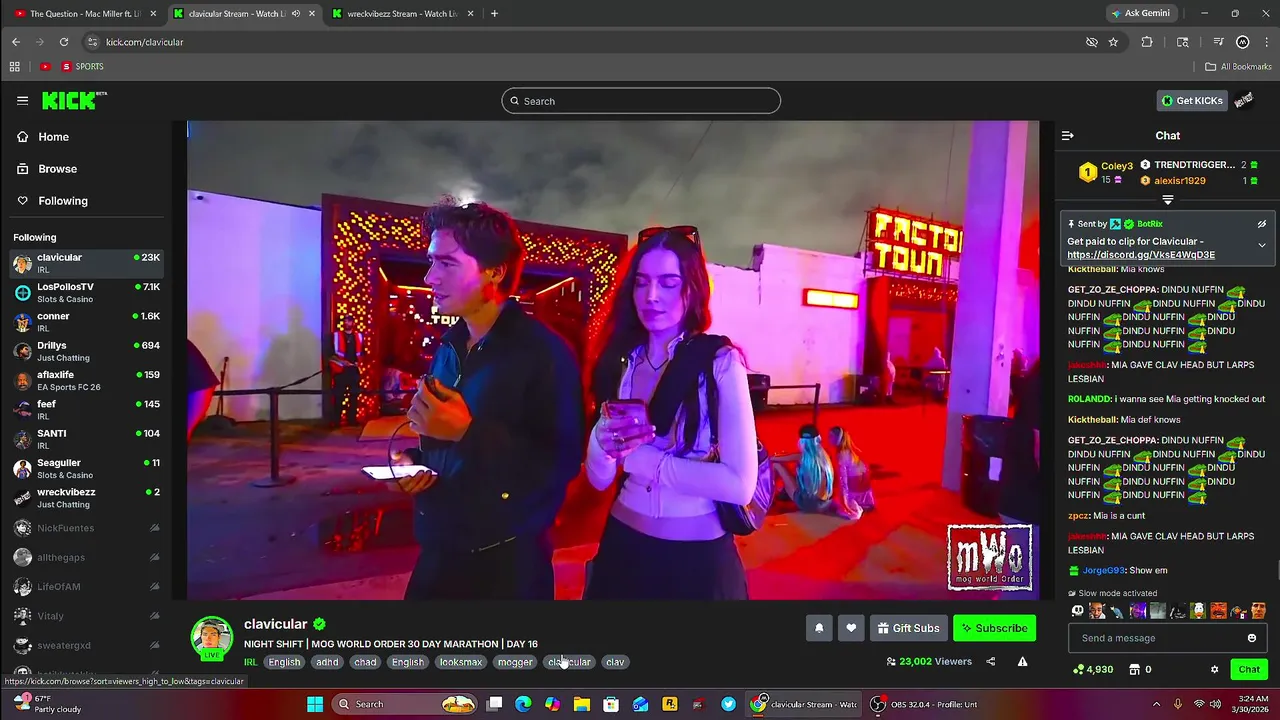Click JorgeG93 username in chat
The image size is (1280, 720).
point(1103,571)
